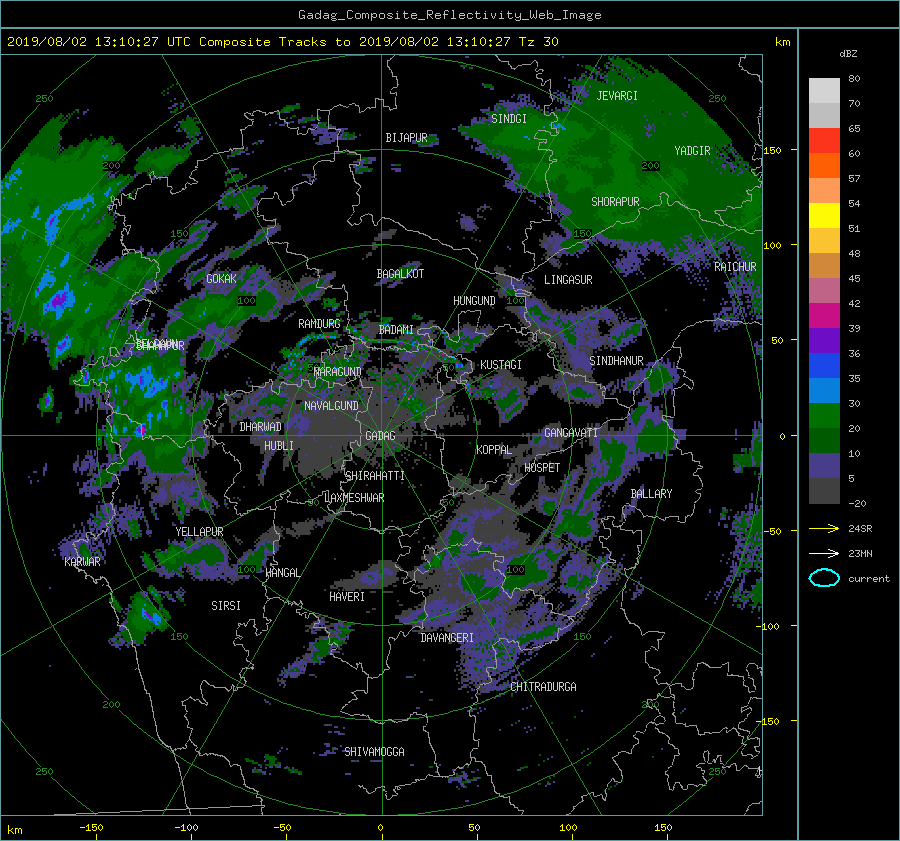Select the SHIRAHATTI label
The height and width of the screenshot is (841, 900).
click(375, 476)
